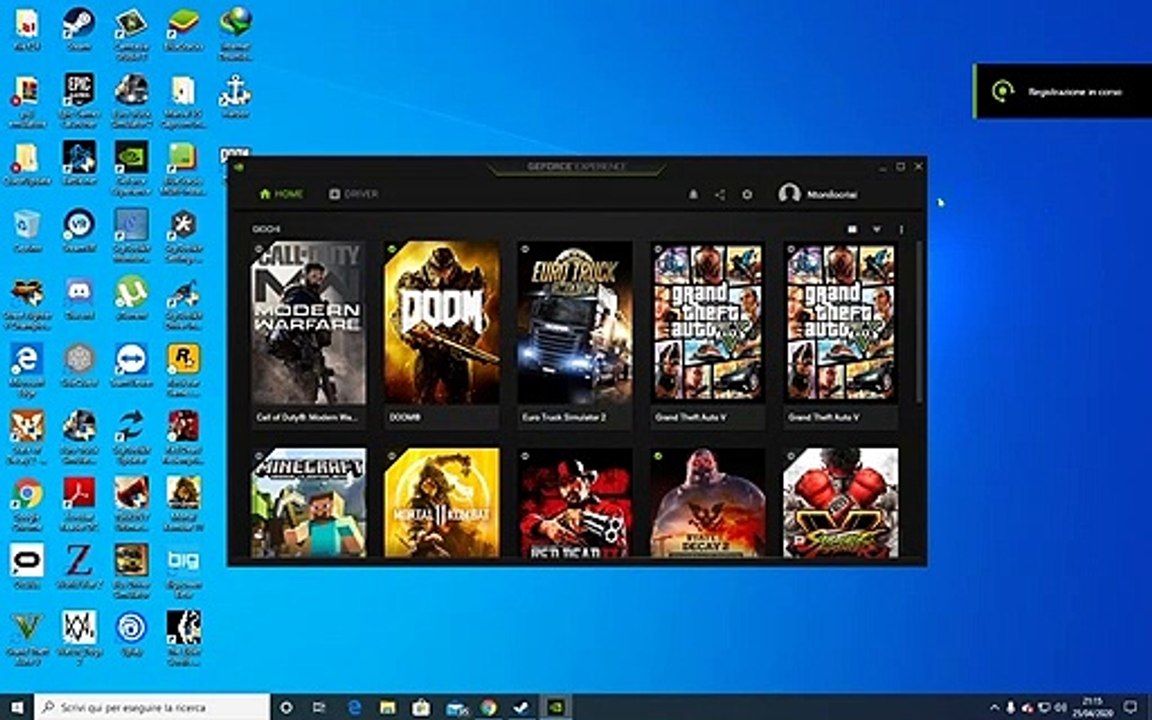Open Rockstar Games Launcher desktop shortcut
This screenshot has height=720, width=1152.
click(183, 370)
